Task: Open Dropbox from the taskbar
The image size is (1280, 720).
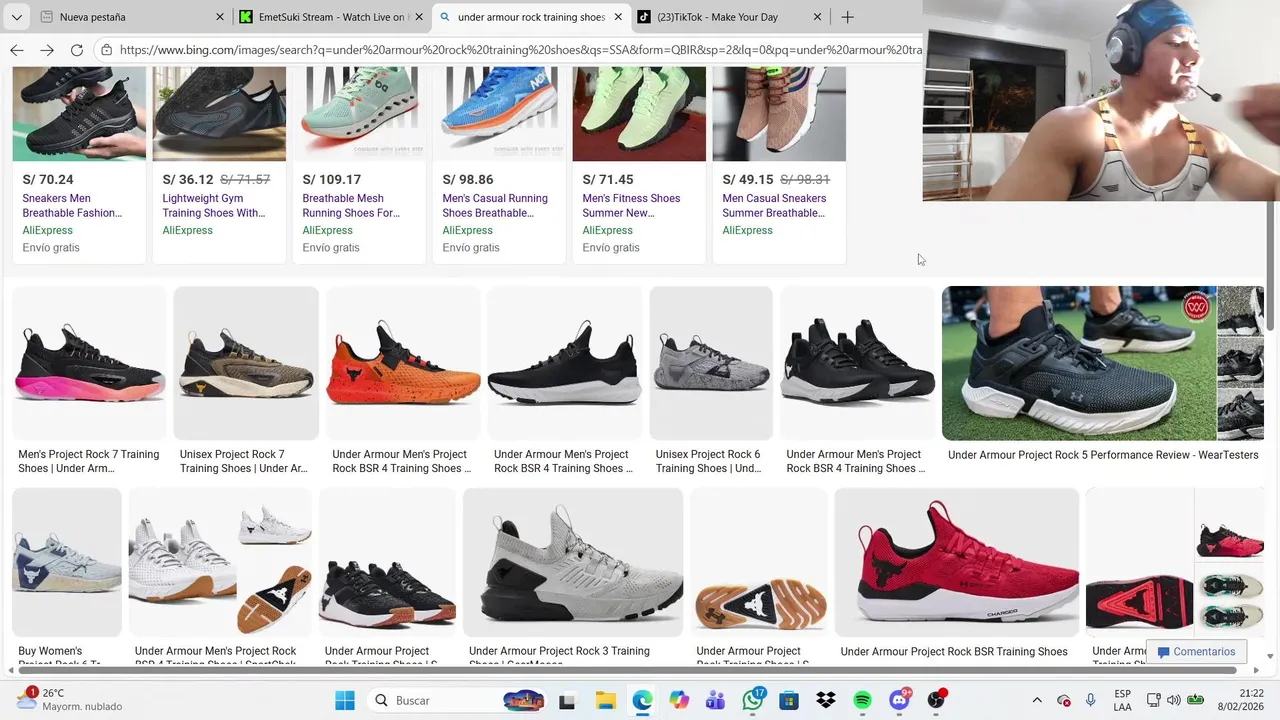Action: 826,700
